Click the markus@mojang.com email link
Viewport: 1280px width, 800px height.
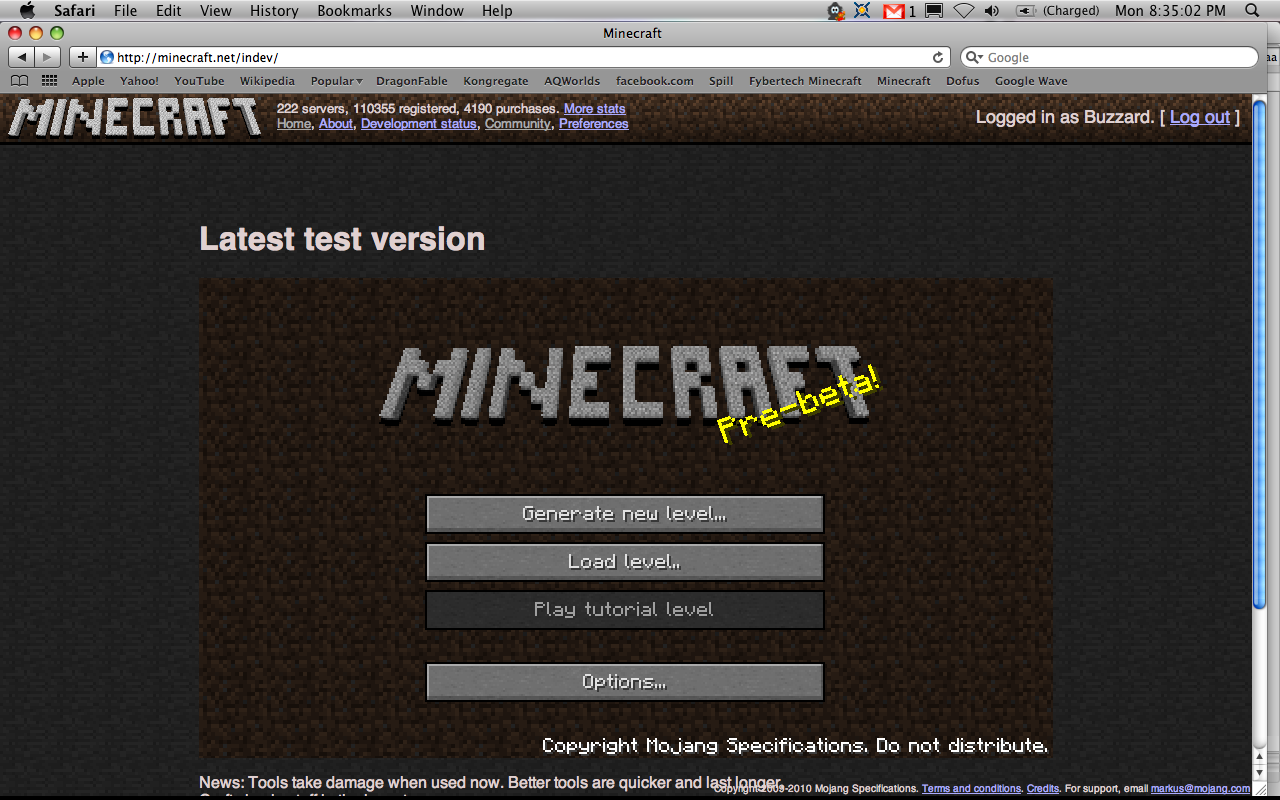[1200, 789]
